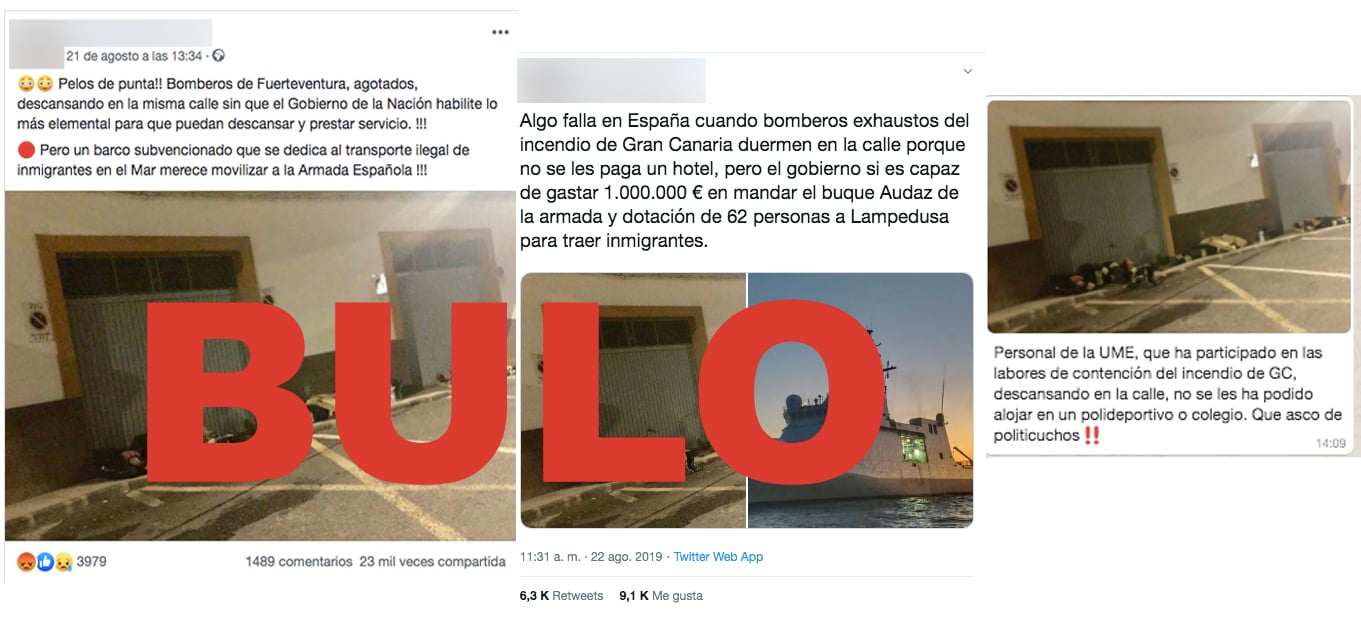The image size is (1361, 627).
Task: View the 6,3 K Retweets list
Action: tap(561, 596)
